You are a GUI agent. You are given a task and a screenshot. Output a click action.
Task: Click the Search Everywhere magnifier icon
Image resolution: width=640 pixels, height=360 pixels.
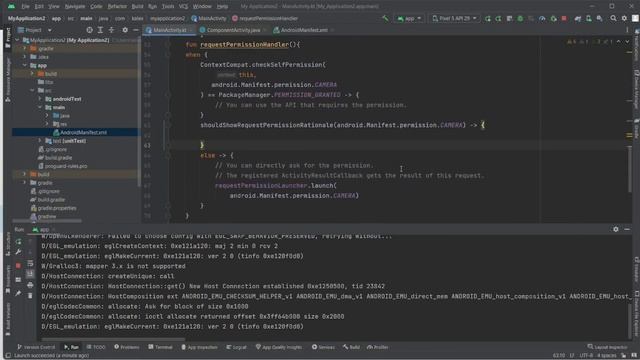(x=613, y=18)
